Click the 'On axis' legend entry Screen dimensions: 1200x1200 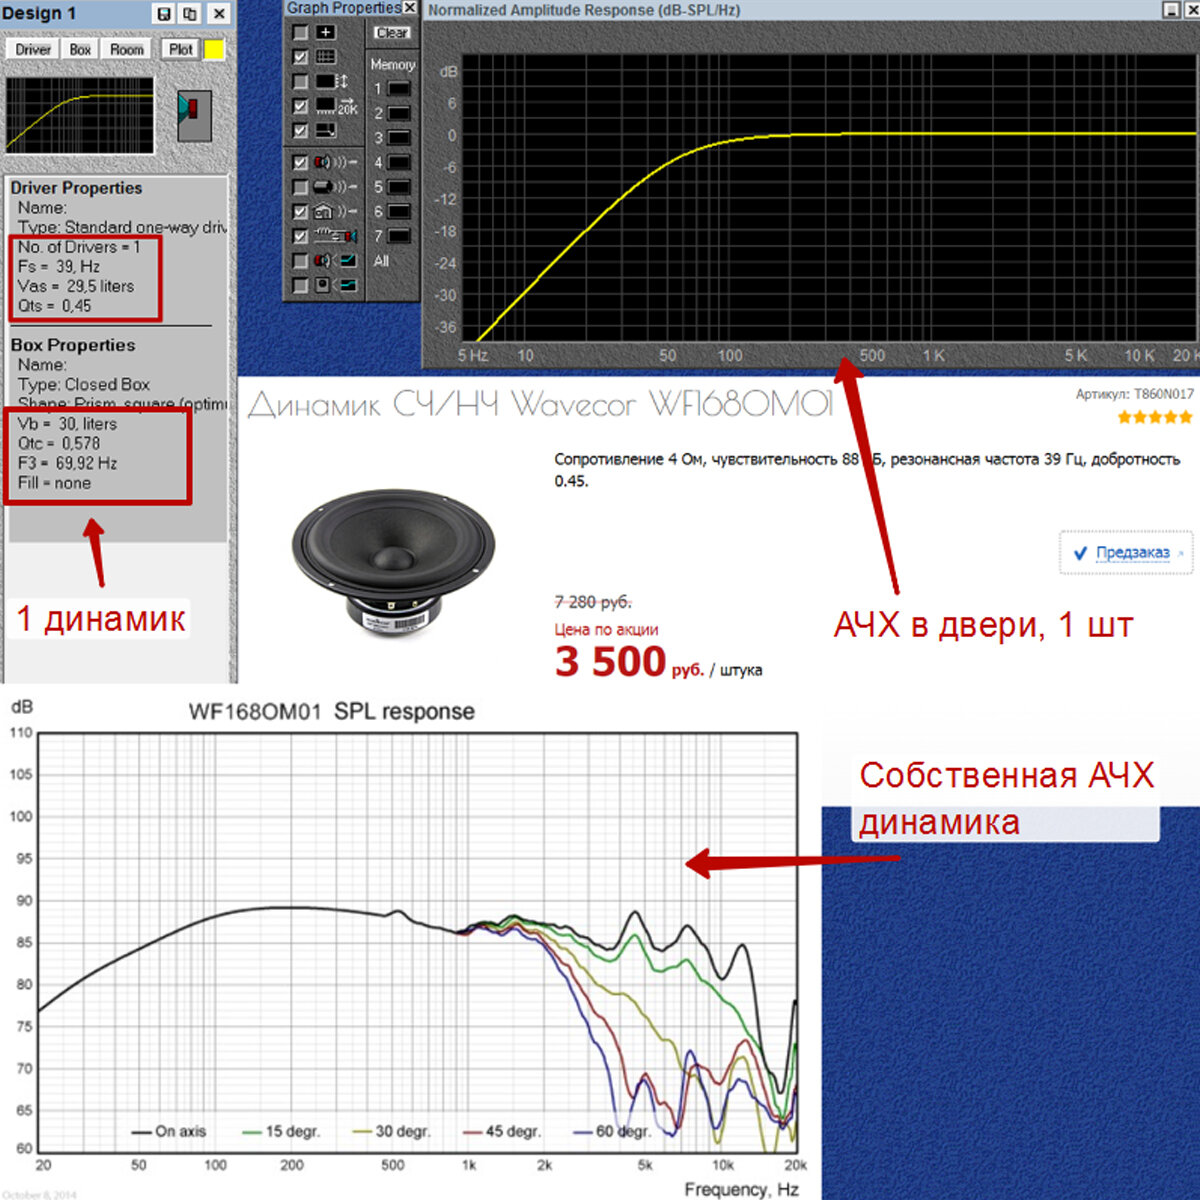tap(169, 1131)
